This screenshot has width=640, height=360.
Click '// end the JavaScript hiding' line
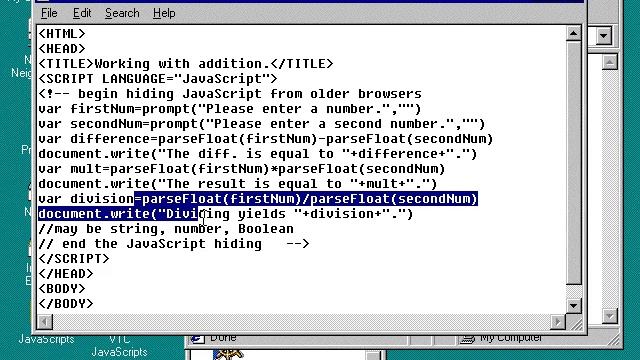(x=174, y=244)
